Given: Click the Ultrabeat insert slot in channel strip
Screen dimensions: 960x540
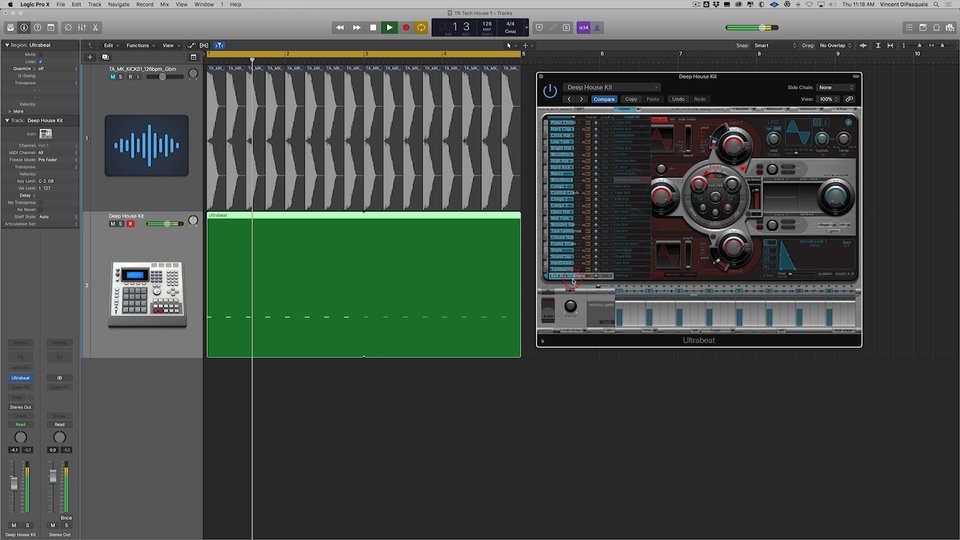Looking at the screenshot, I should pyautogui.click(x=20, y=378).
